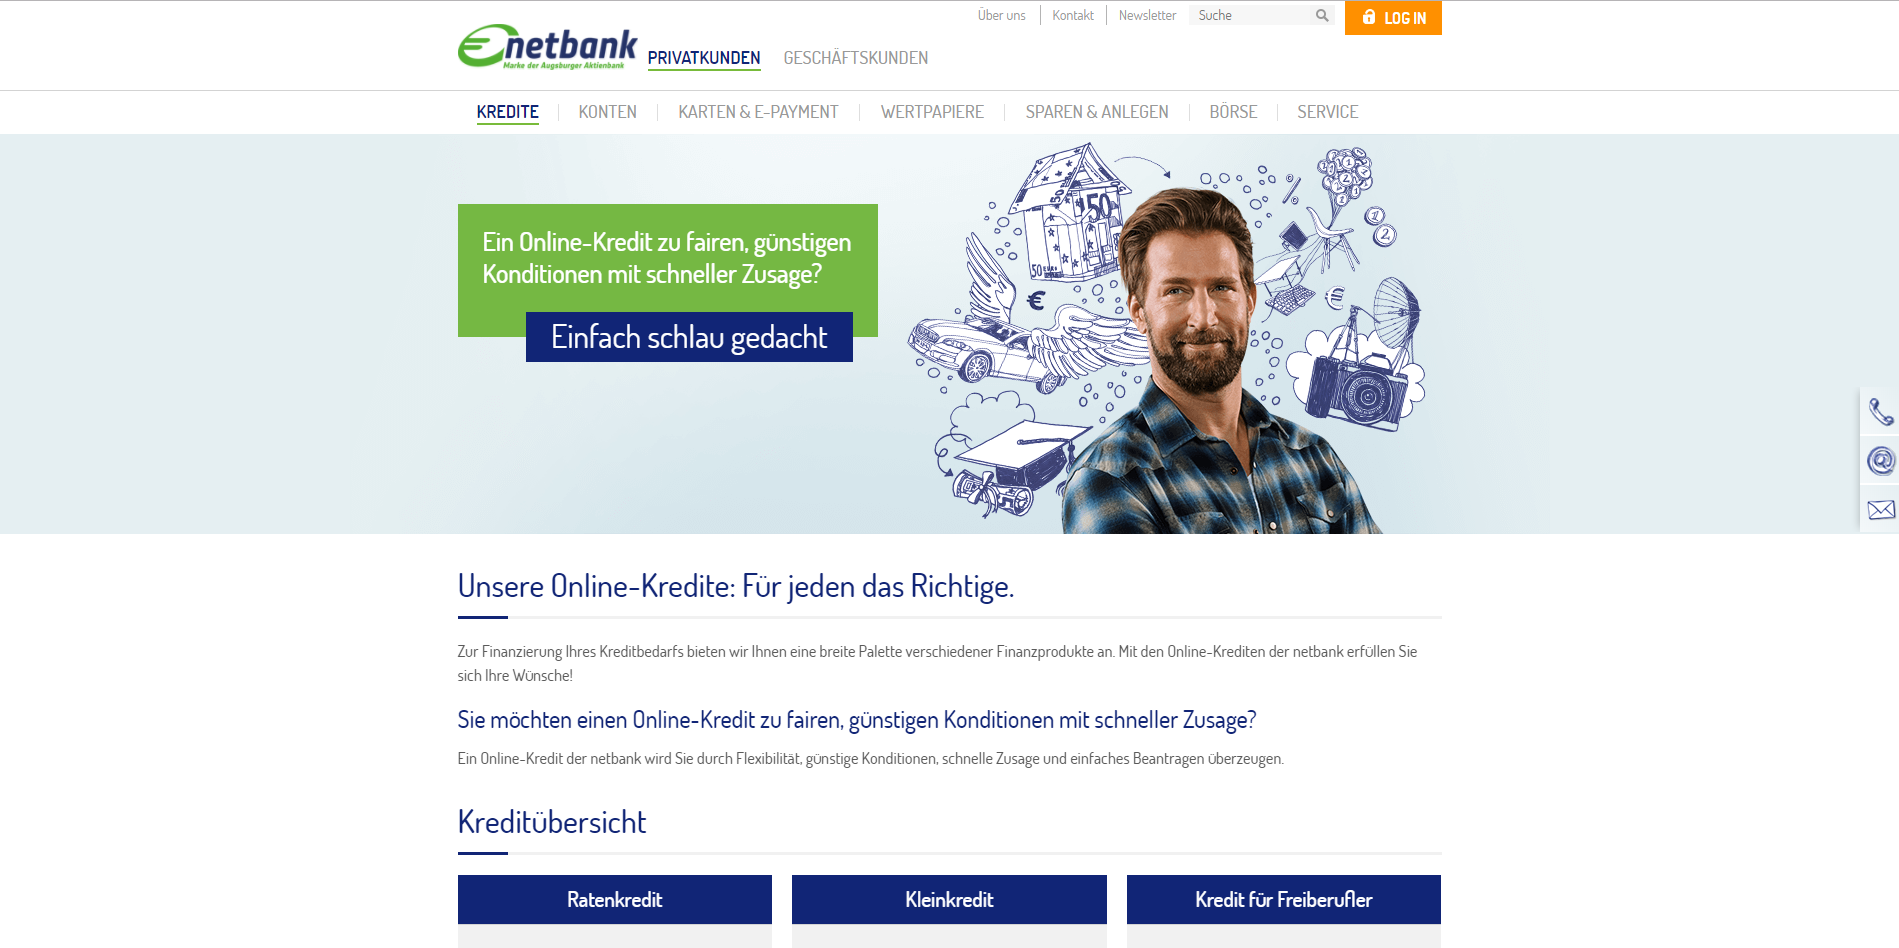Open the WERTPAPIERE menu item
The image size is (1899, 948).
point(932,112)
